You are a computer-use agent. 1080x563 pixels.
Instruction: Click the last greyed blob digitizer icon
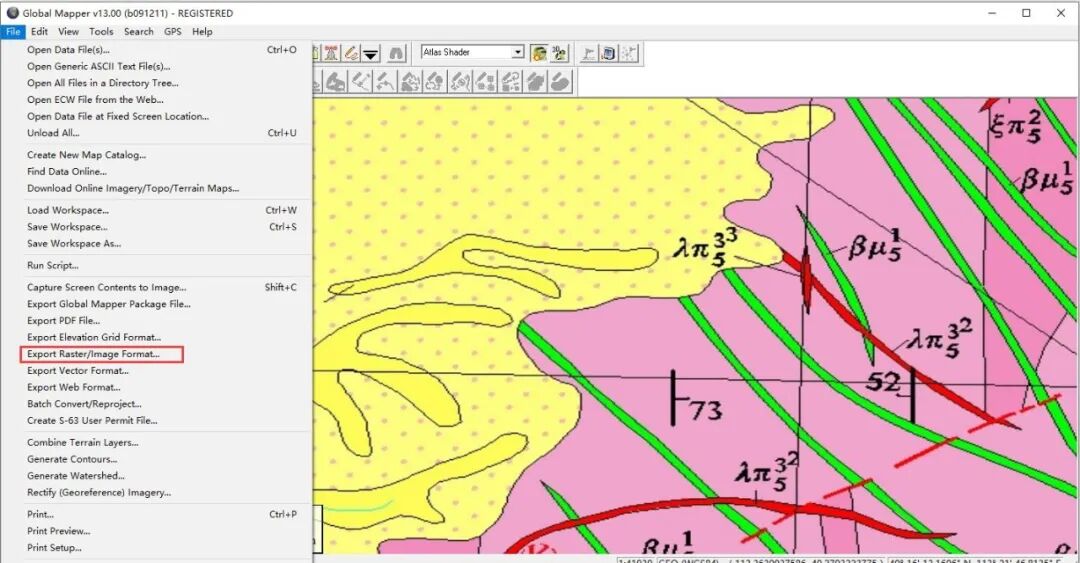click(x=561, y=82)
